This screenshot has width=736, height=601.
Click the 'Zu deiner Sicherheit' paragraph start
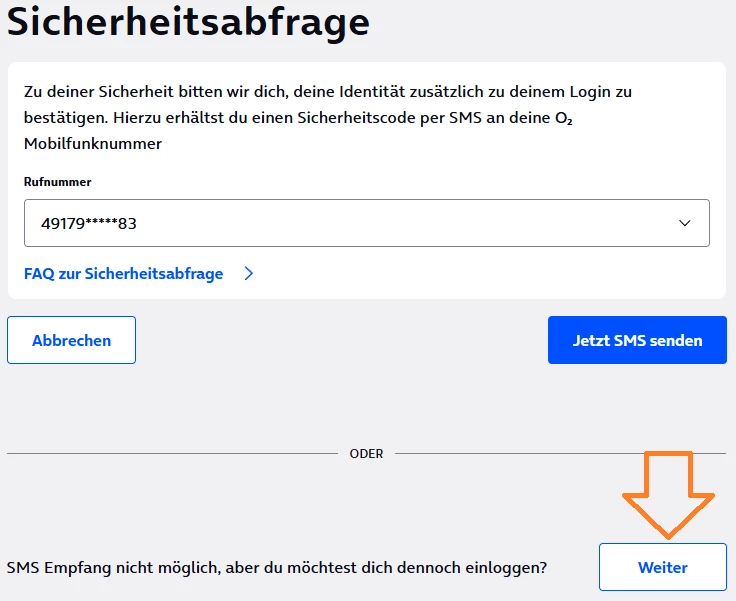tap(90, 92)
